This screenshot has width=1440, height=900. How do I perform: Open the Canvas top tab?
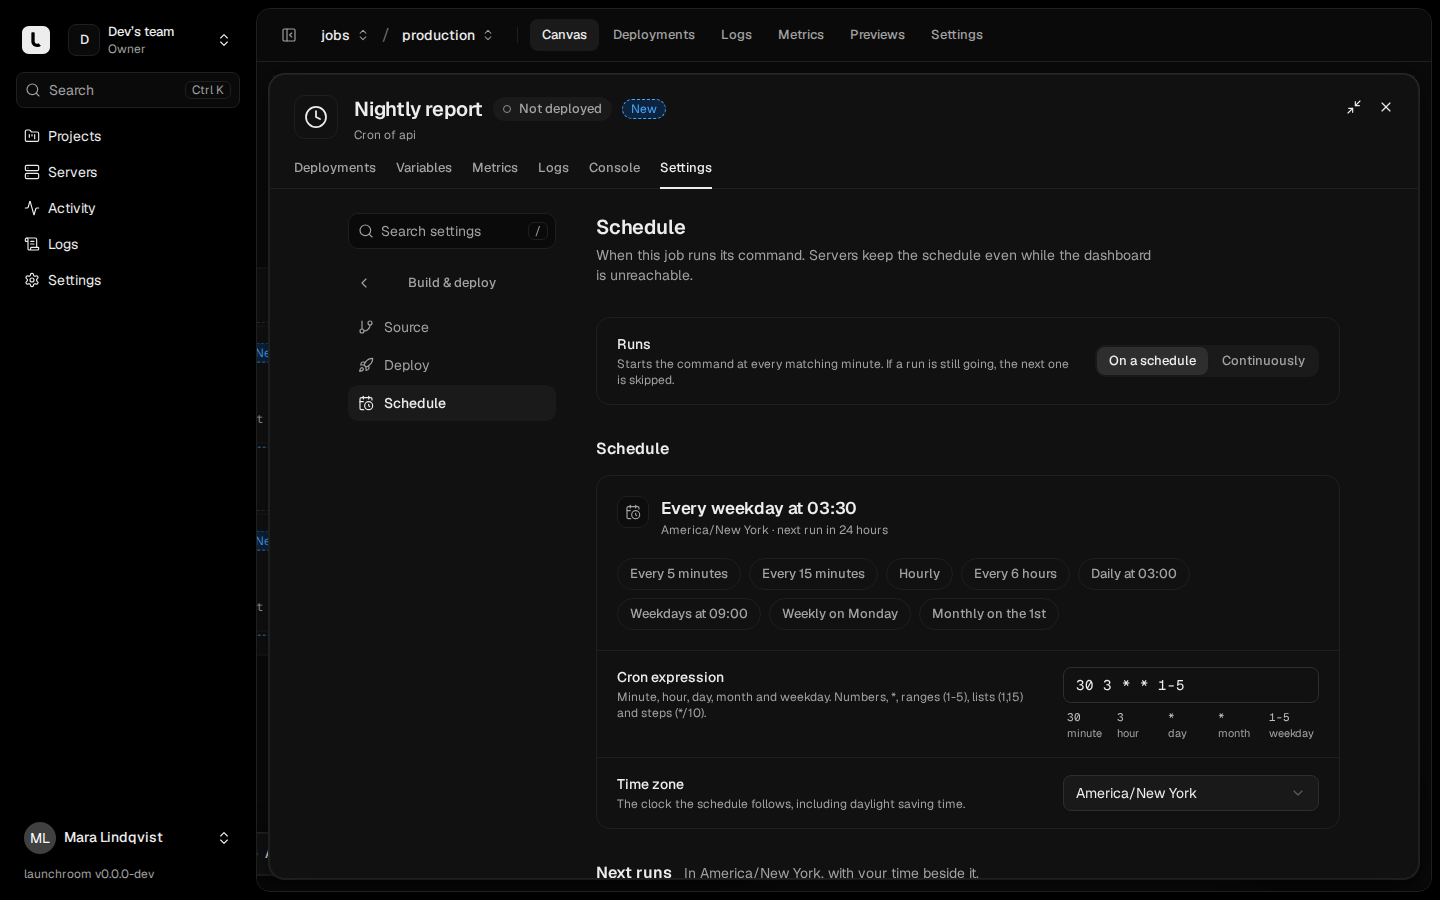[564, 35]
